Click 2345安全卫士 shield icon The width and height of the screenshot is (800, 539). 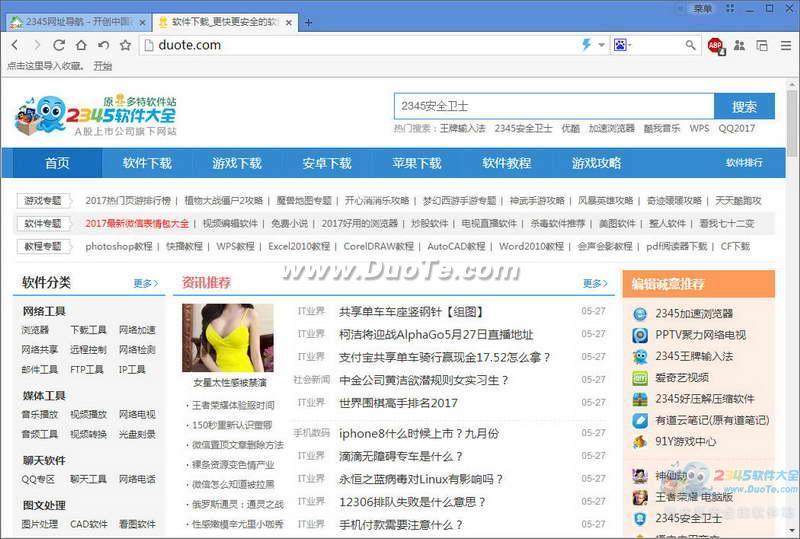[x=640, y=519]
